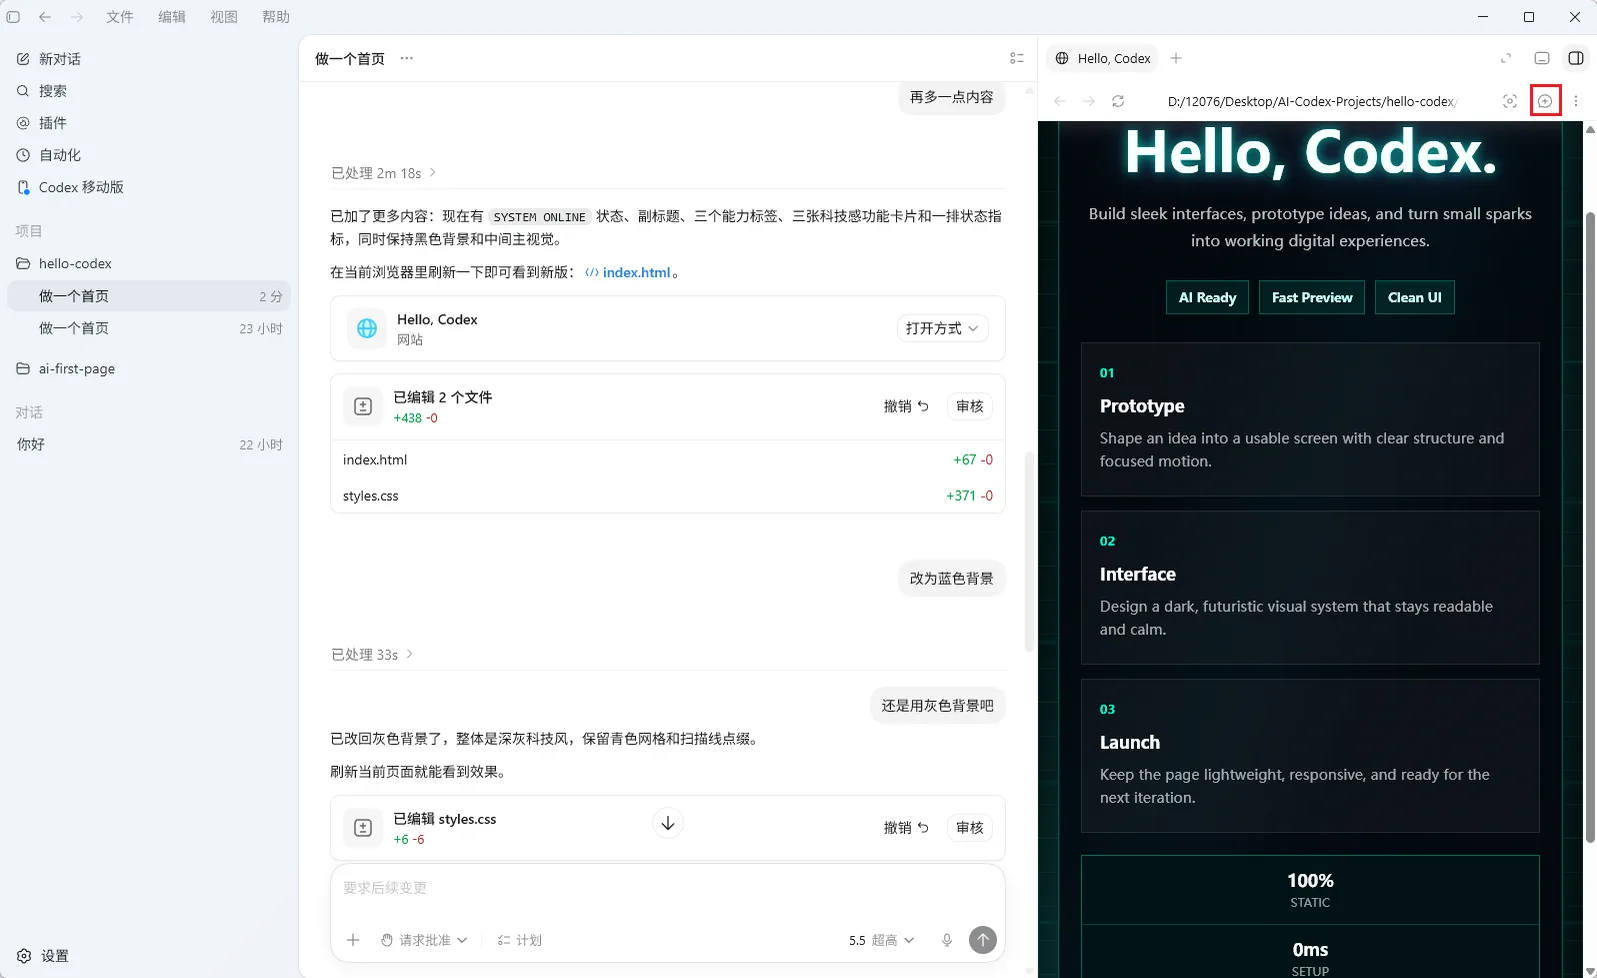Focus the 要求后续变更 input field
This screenshot has width=1597, height=978.
(x=668, y=888)
